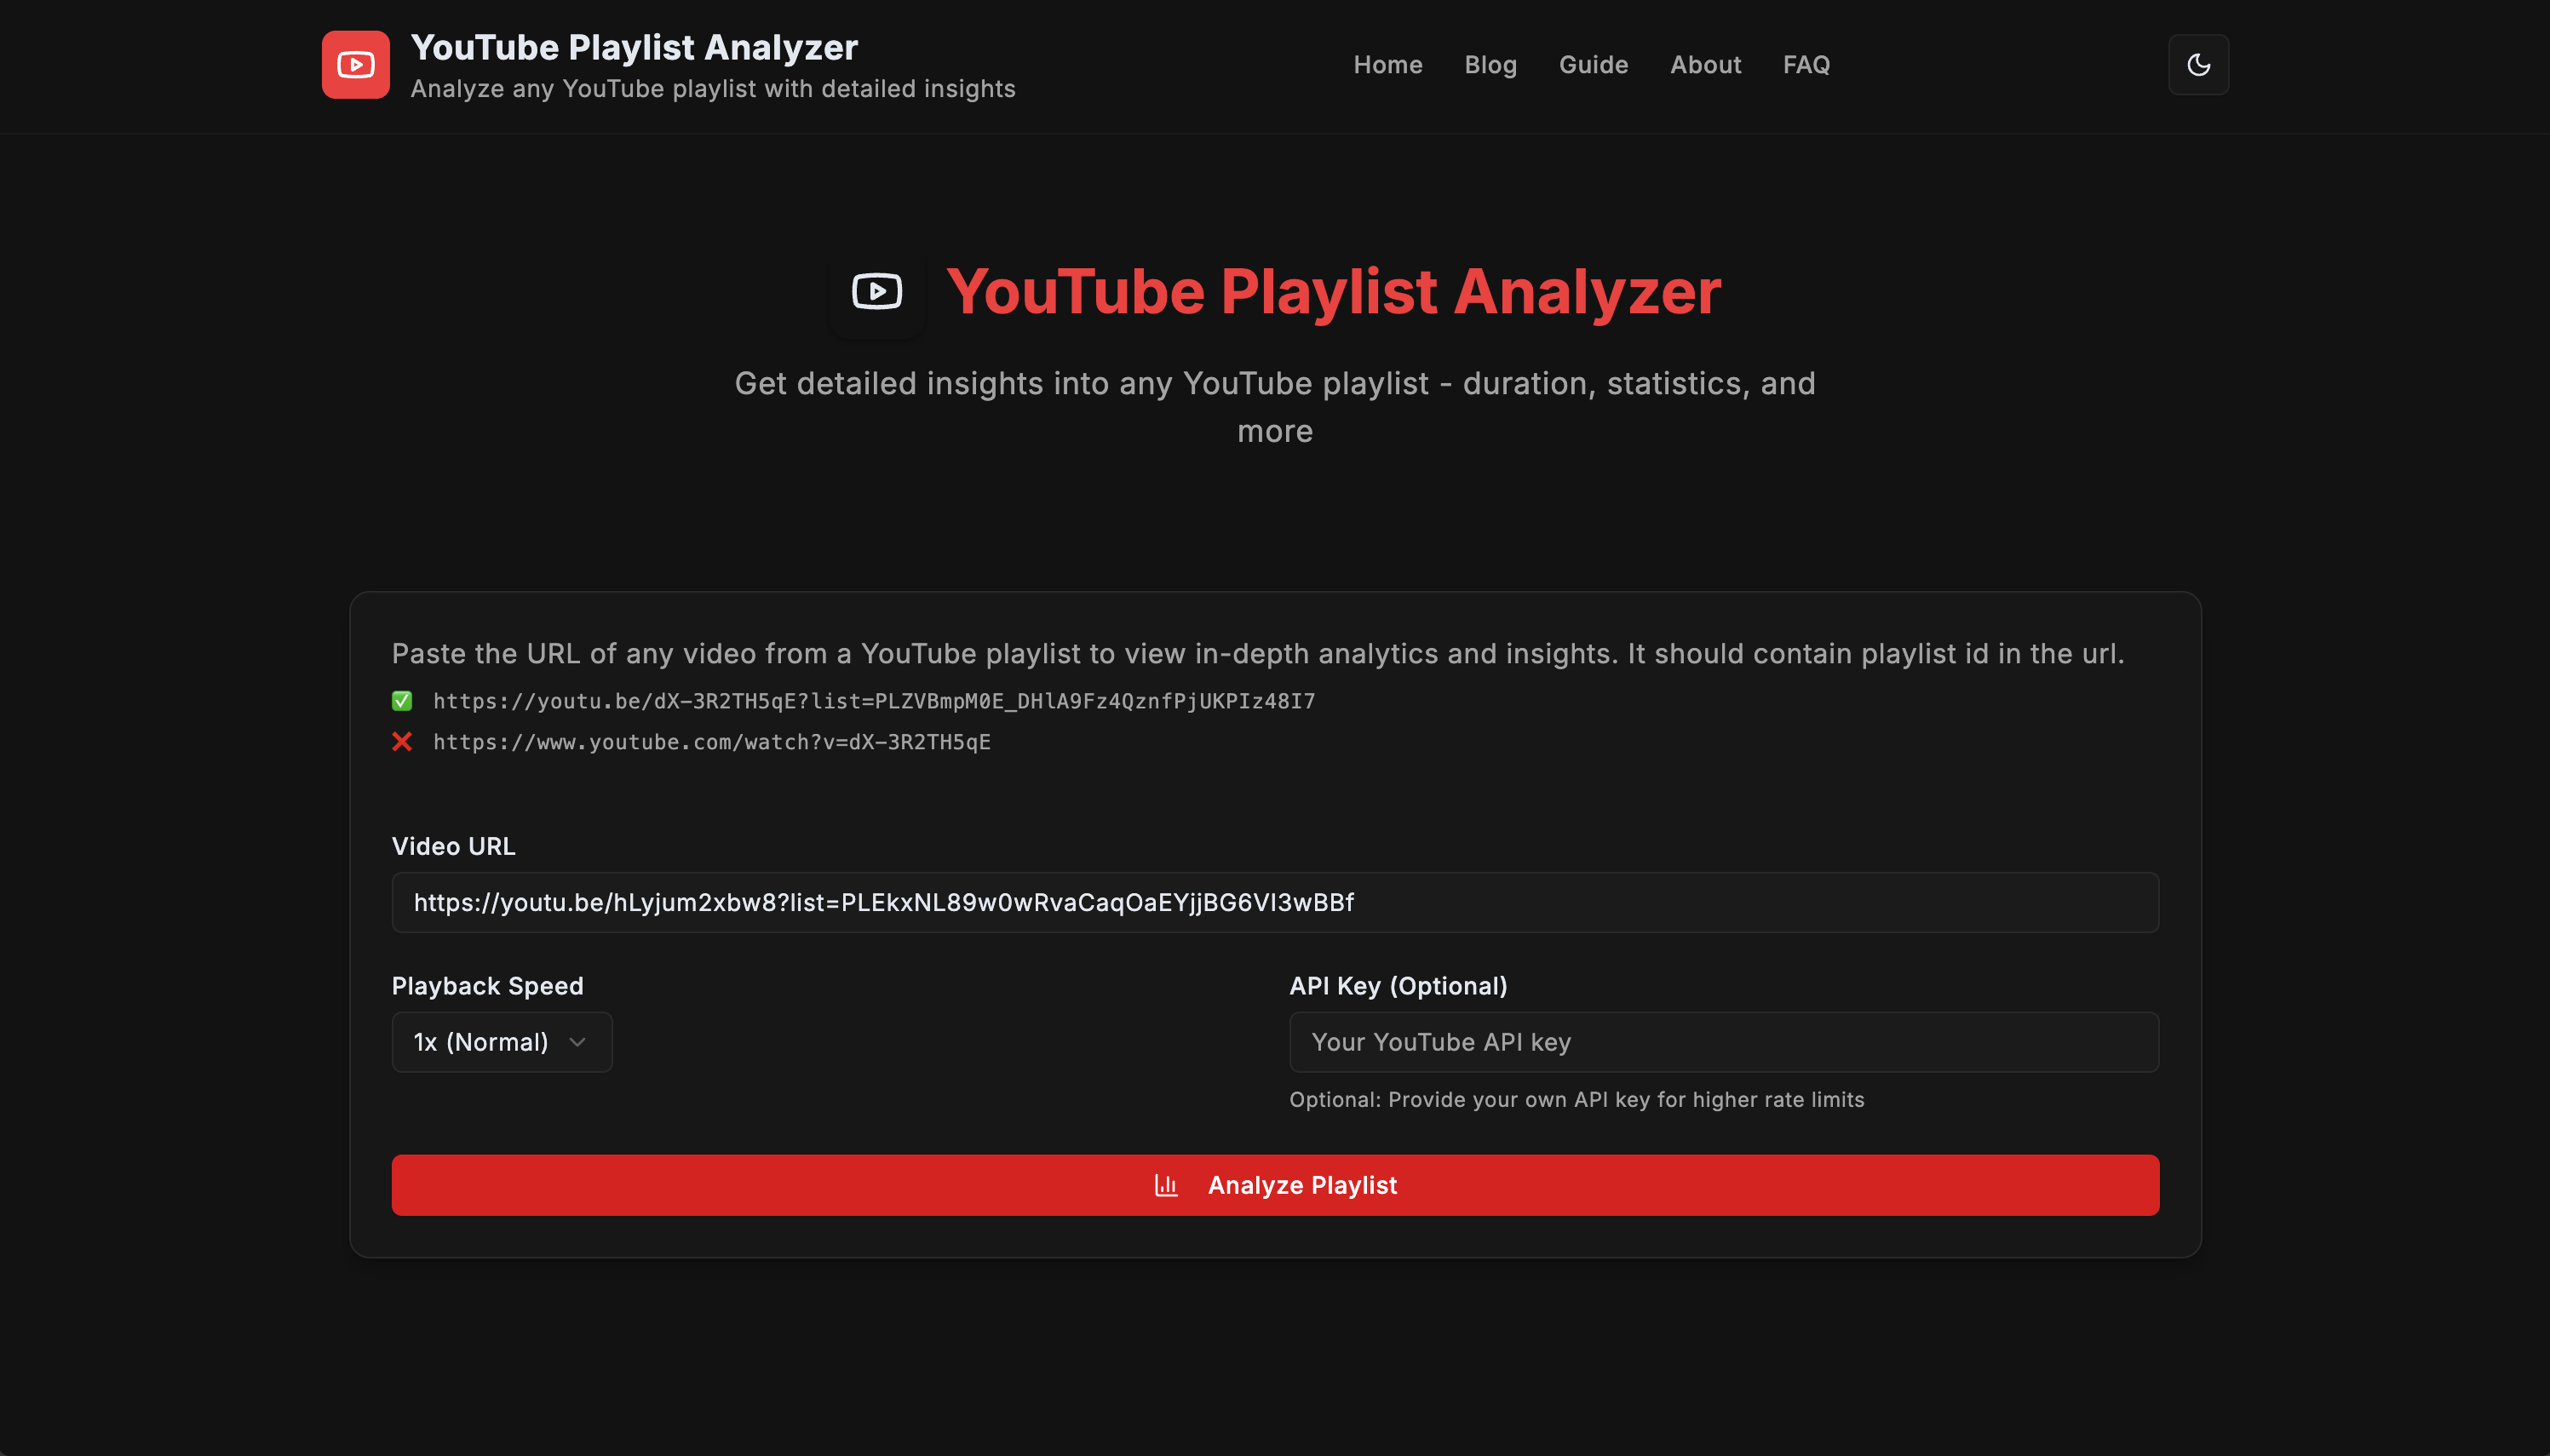Screen dimensions: 2550x1456
Task: Click the YouTube Playlist Analyzer logo icon
Action: (356, 64)
